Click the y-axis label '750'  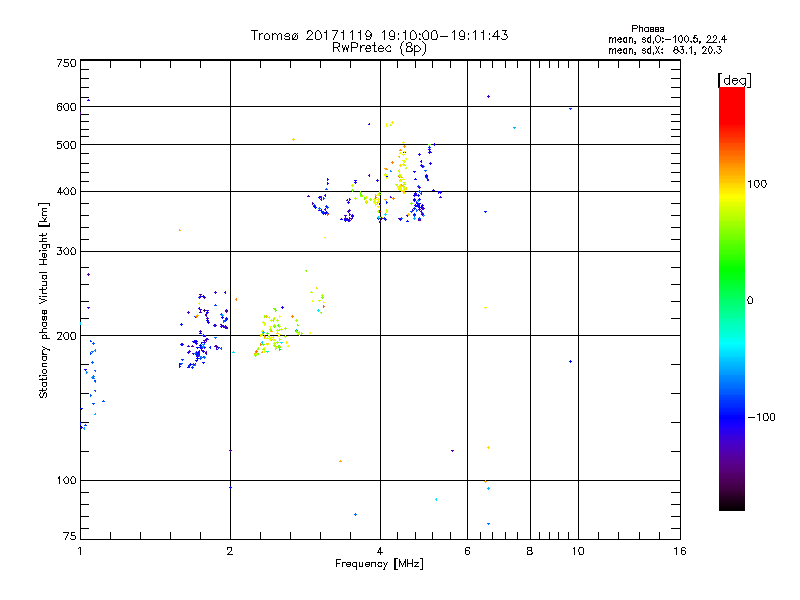(66, 63)
